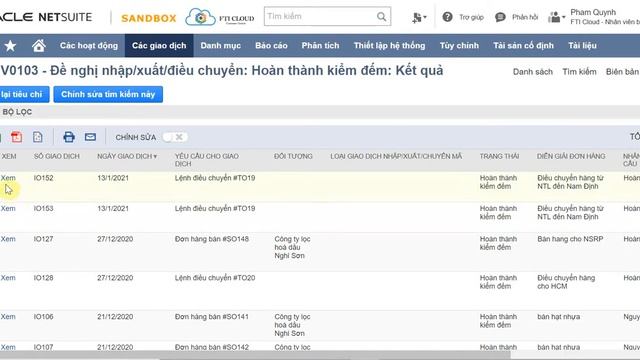The width and height of the screenshot is (640, 360).
Task: Click the FTI Cloud logo
Action: (220, 17)
